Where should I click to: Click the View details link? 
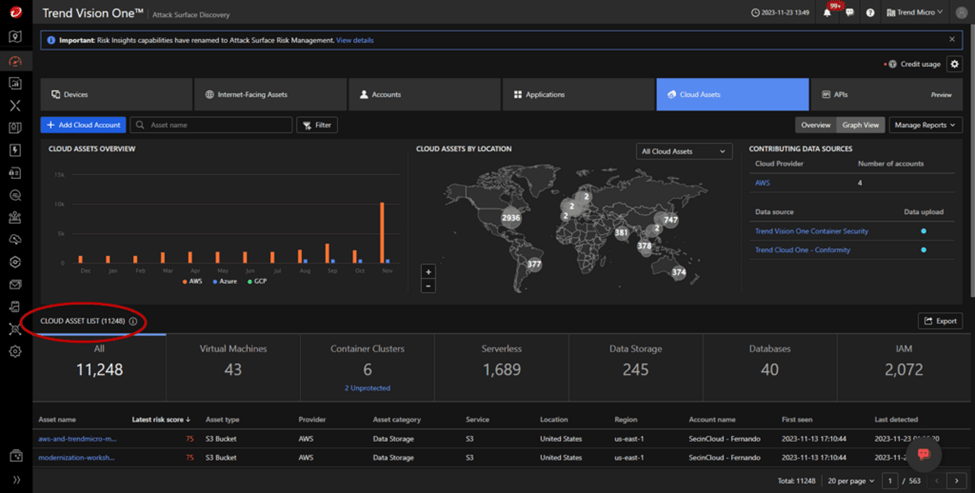(355, 40)
